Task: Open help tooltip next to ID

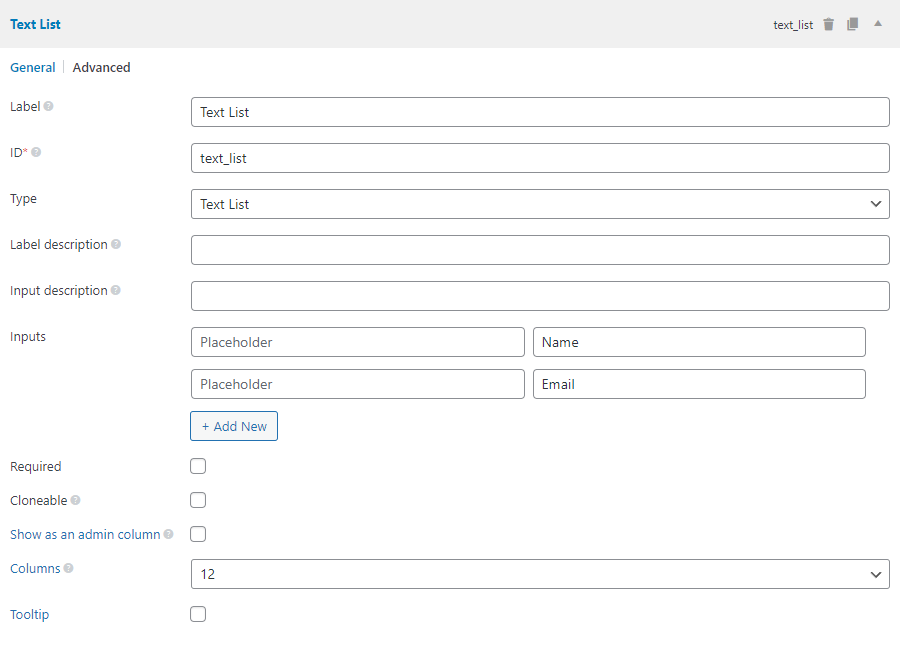Action: coord(36,152)
